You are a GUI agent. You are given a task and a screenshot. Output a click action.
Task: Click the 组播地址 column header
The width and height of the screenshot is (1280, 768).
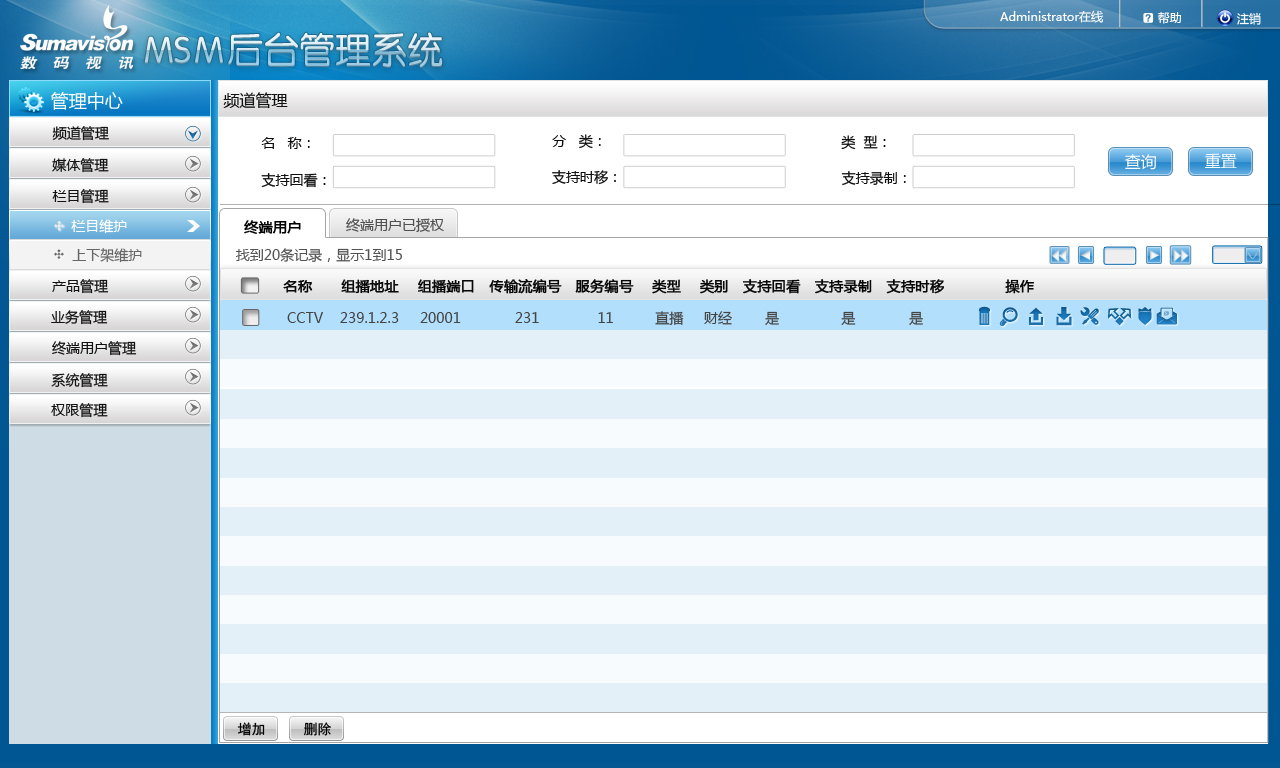pyautogui.click(x=369, y=286)
